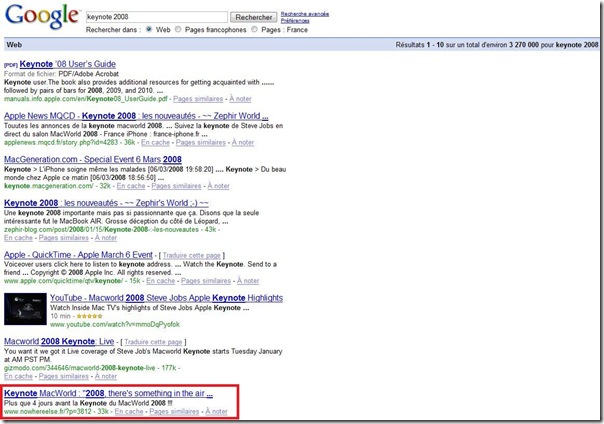Image resolution: width=604 pixels, height=424 pixels.
Task: Click À noter for zephir-blog.com result
Action: pyautogui.click(x=106, y=238)
